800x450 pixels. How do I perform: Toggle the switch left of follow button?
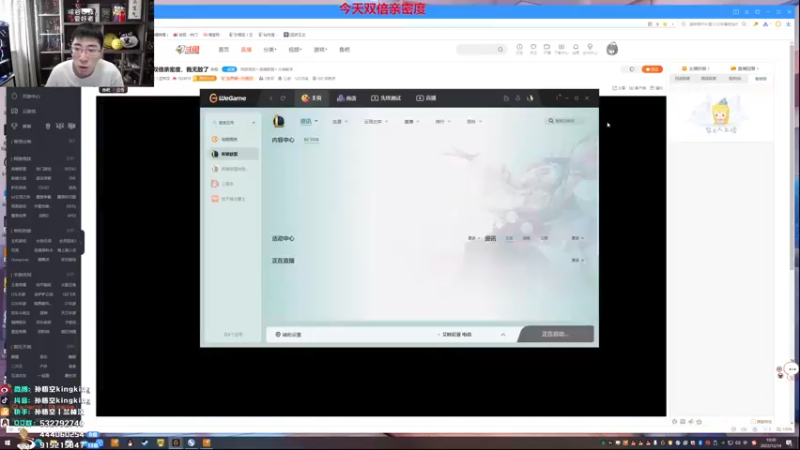631,69
